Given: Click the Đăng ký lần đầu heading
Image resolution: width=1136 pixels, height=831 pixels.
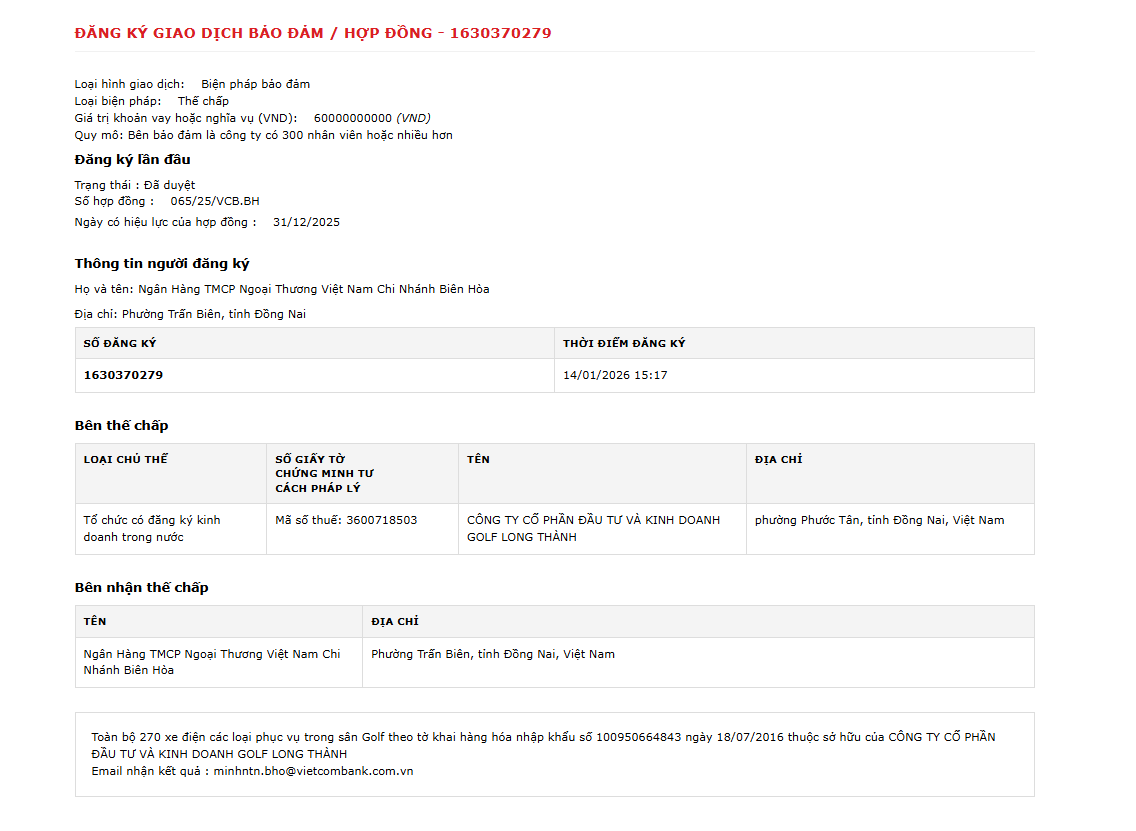Looking at the screenshot, I should [133, 159].
